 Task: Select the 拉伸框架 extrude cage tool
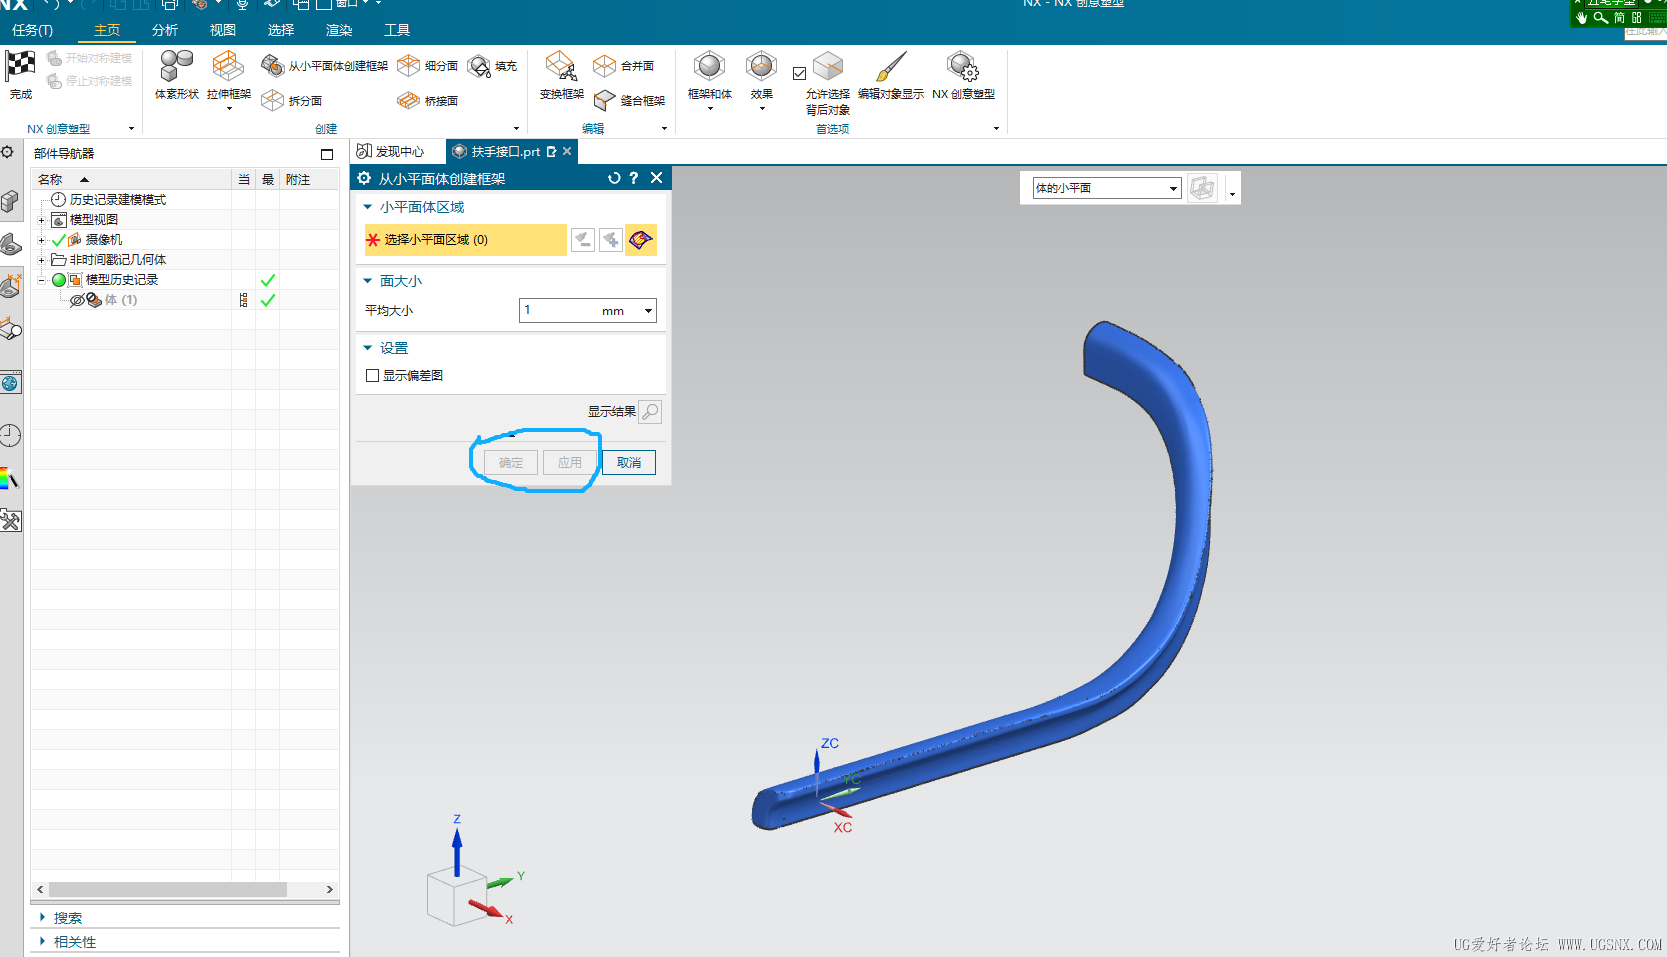(228, 67)
